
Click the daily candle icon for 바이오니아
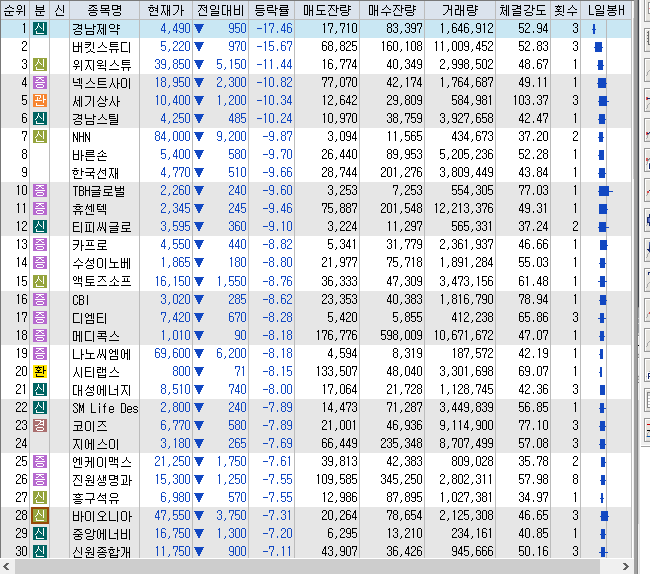(604, 516)
